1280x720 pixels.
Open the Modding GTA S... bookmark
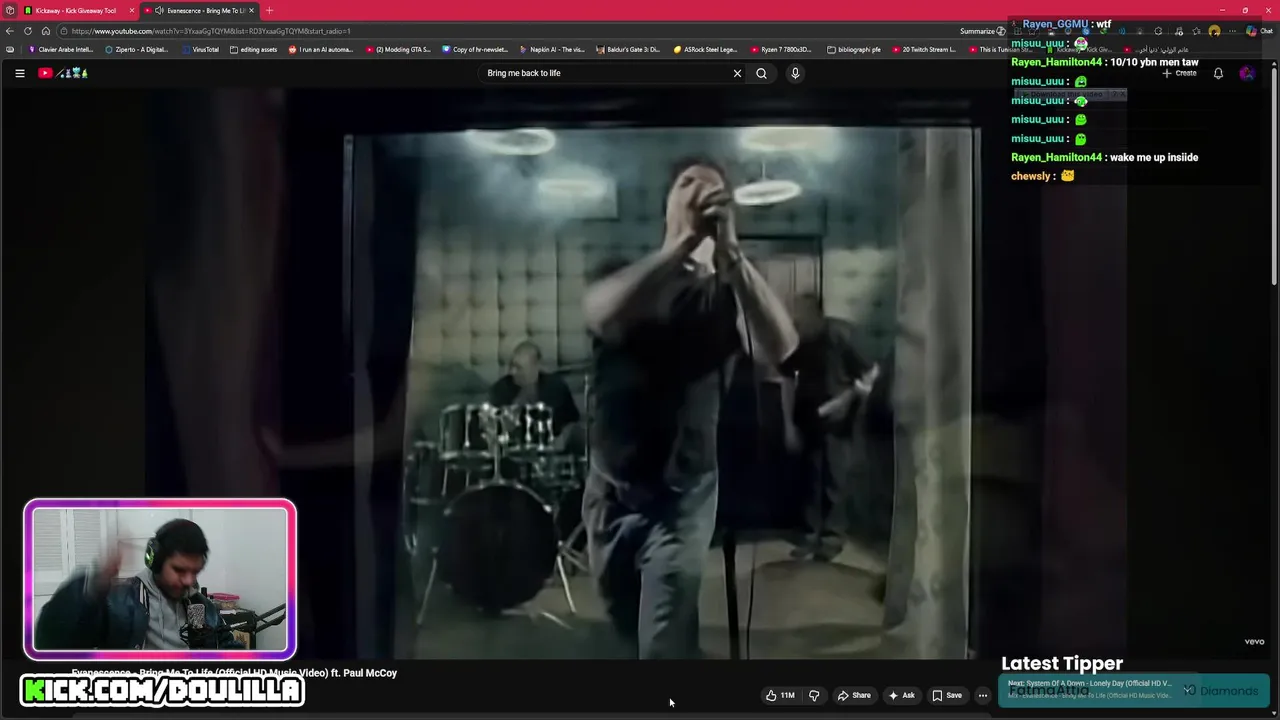click(398, 49)
